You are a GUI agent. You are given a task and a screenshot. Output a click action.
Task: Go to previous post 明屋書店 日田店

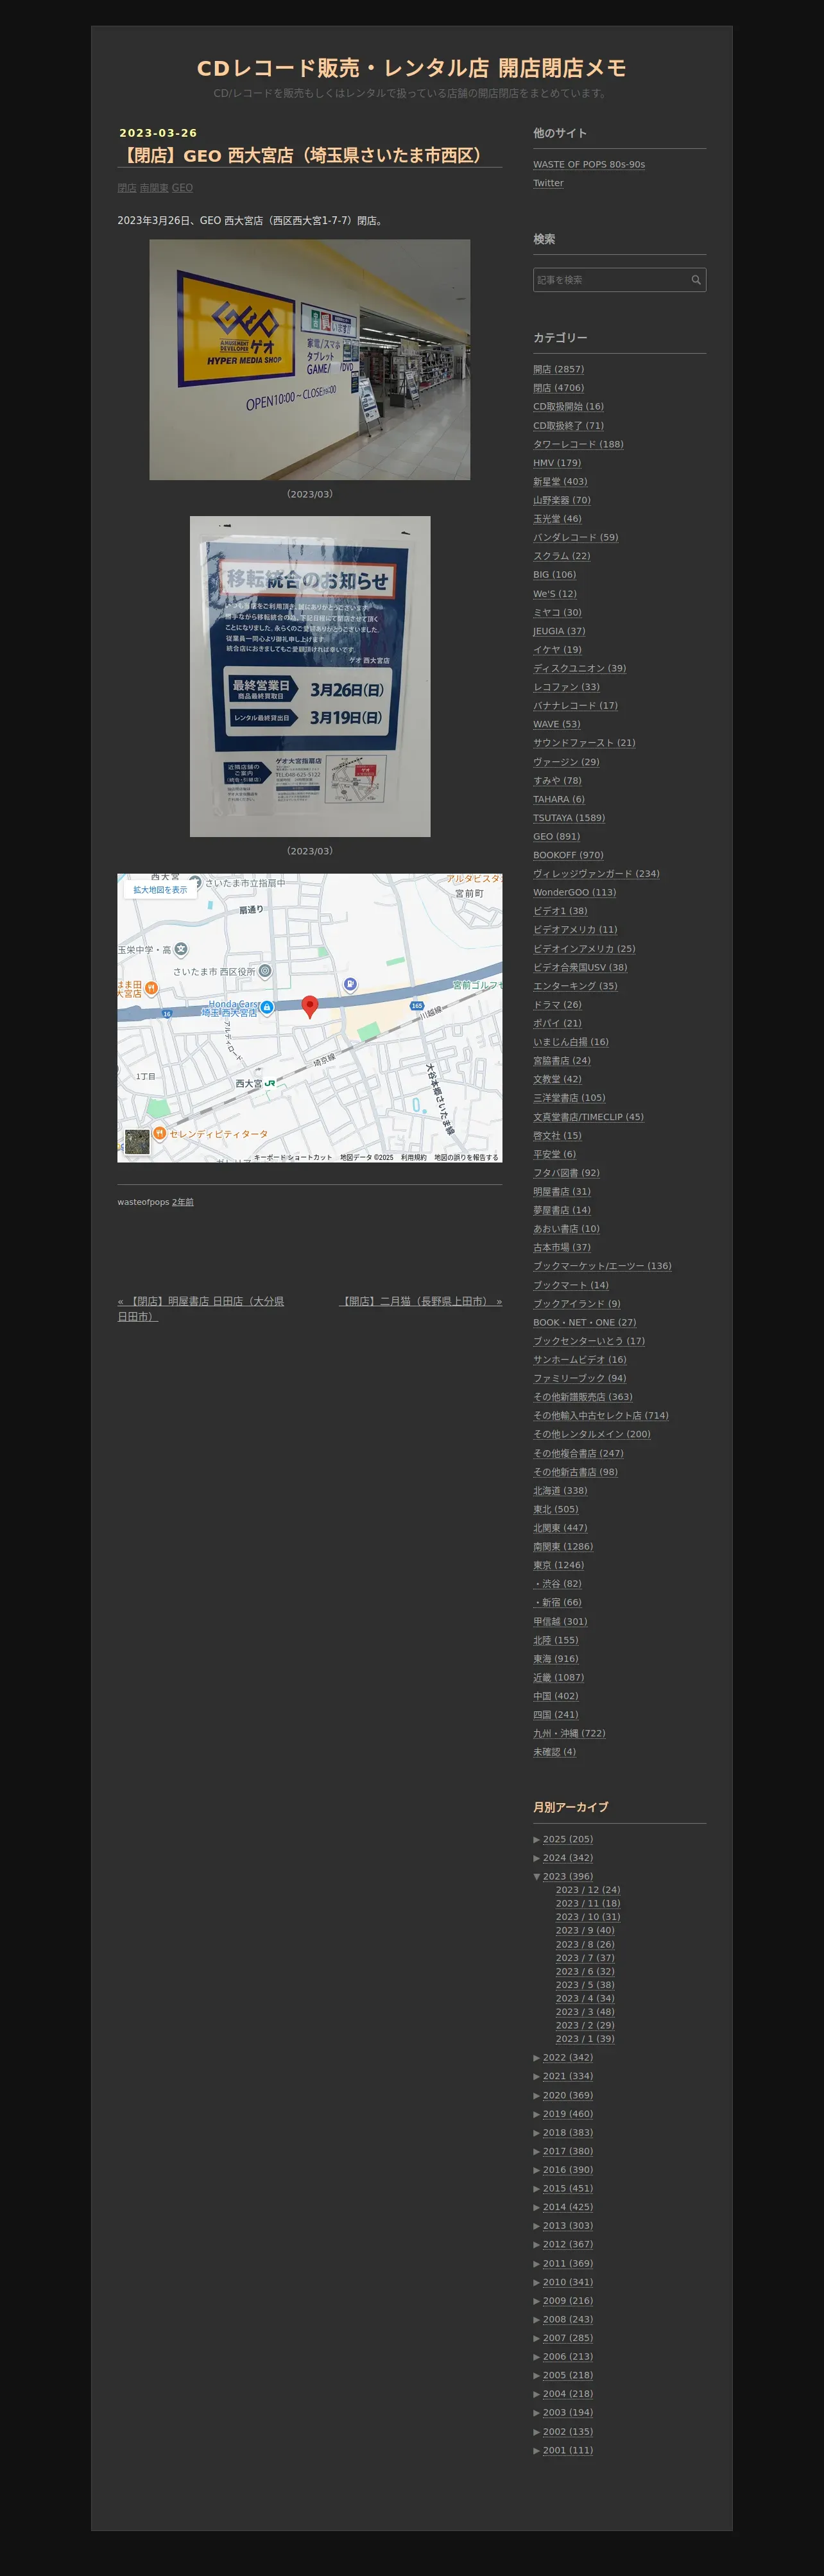point(201,1309)
